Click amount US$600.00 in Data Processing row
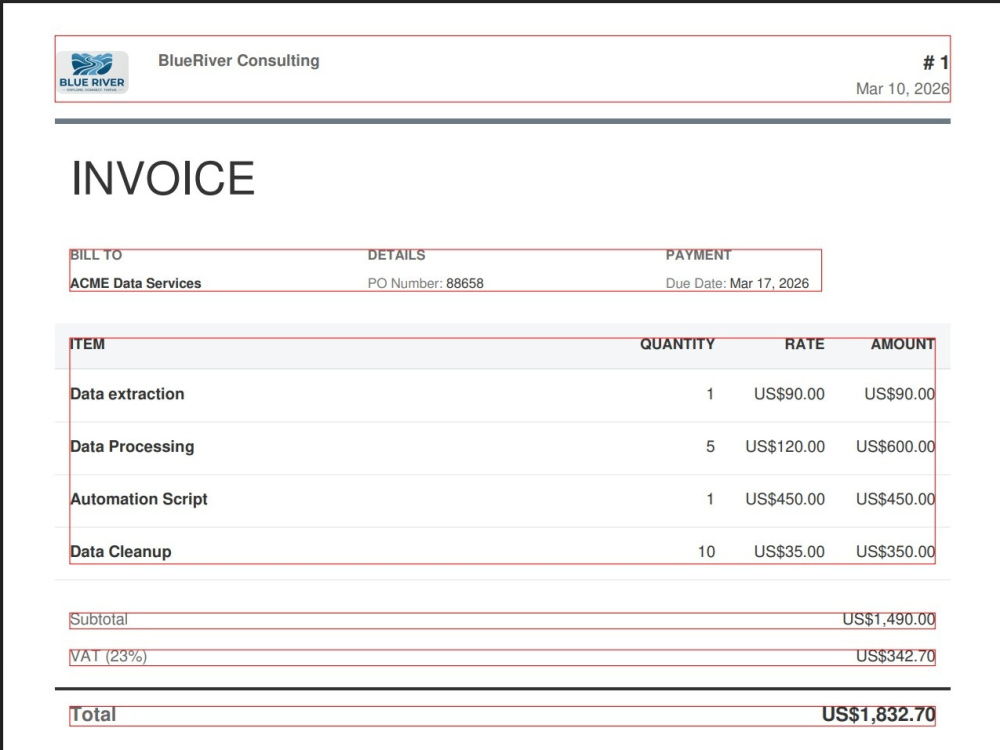This screenshot has height=750, width=1000. pos(895,446)
